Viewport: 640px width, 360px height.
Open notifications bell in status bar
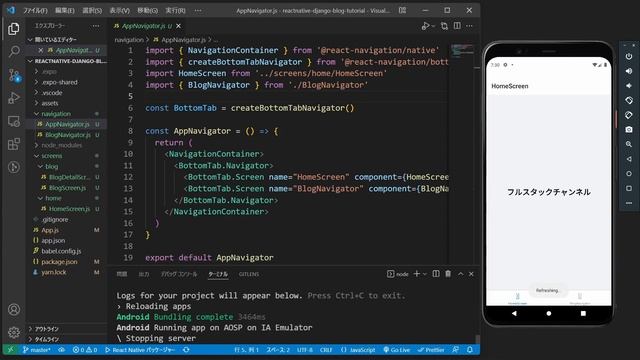[x=470, y=350]
